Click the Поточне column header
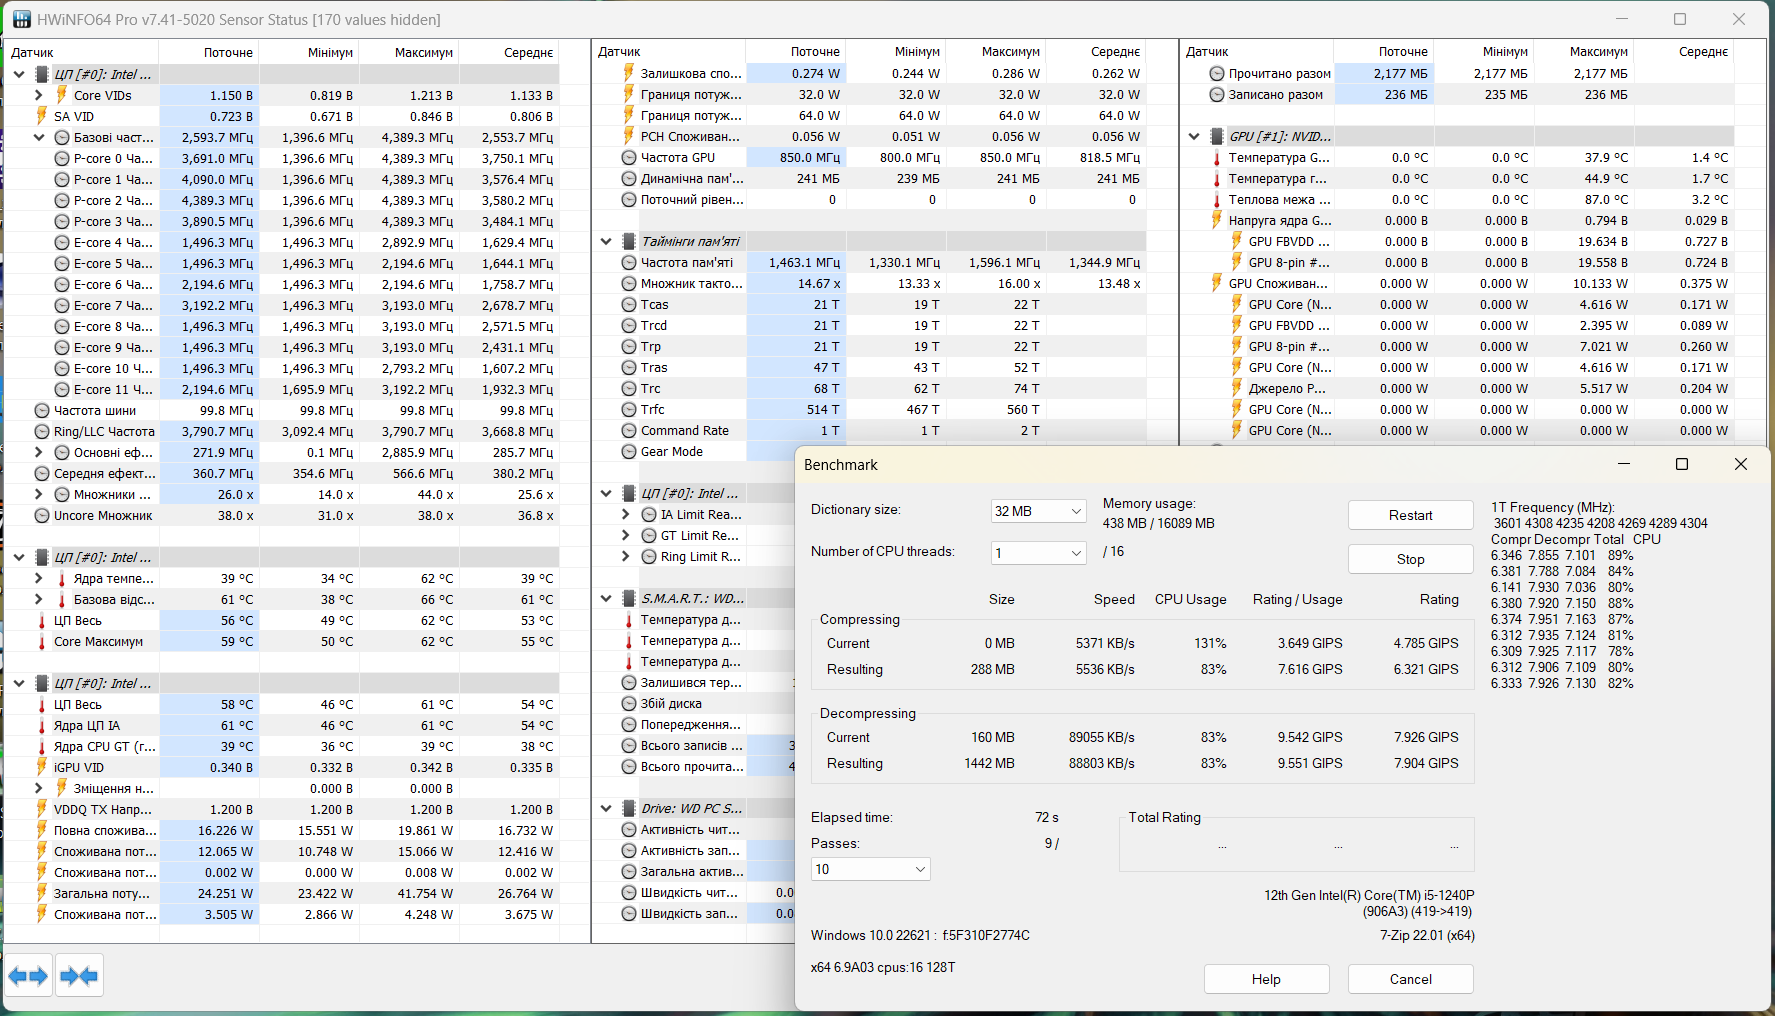Image resolution: width=1775 pixels, height=1016 pixels. tap(227, 52)
